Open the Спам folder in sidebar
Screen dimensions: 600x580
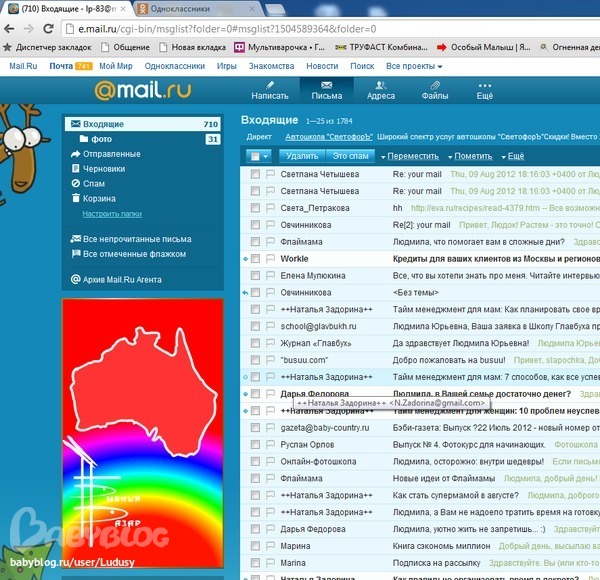coord(93,184)
